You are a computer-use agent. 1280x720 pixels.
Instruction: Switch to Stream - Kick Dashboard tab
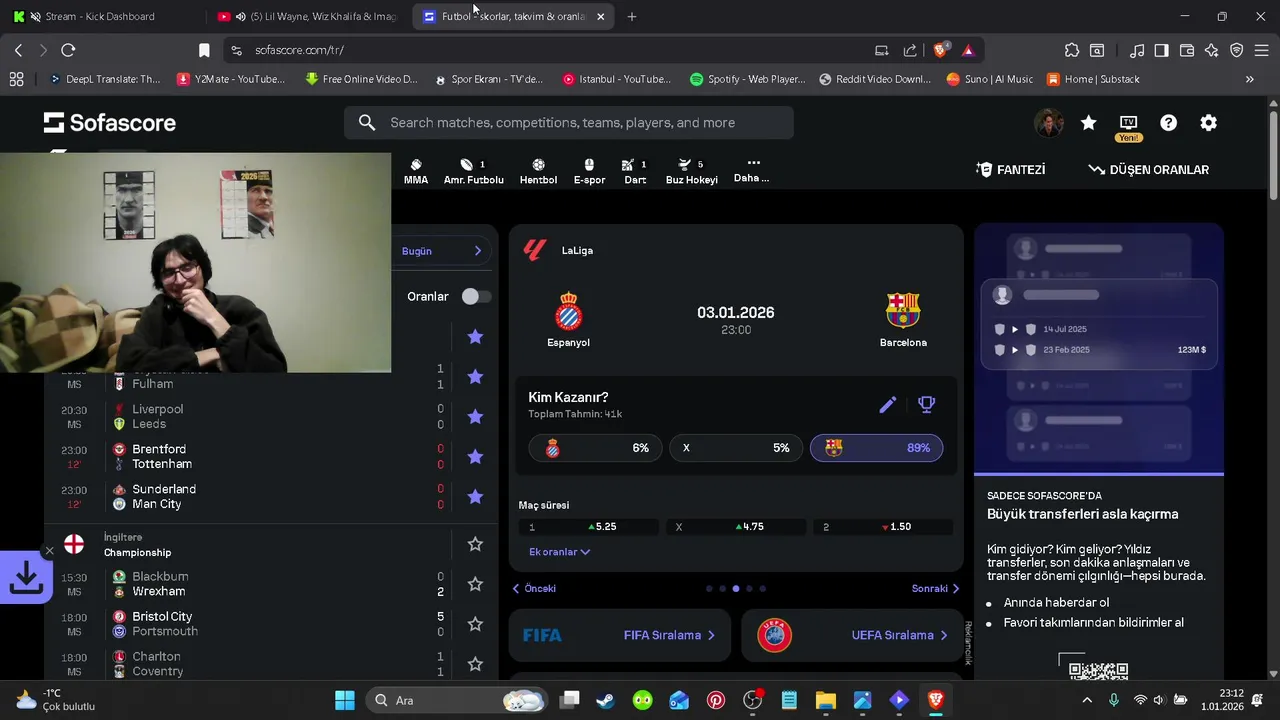pos(100,16)
